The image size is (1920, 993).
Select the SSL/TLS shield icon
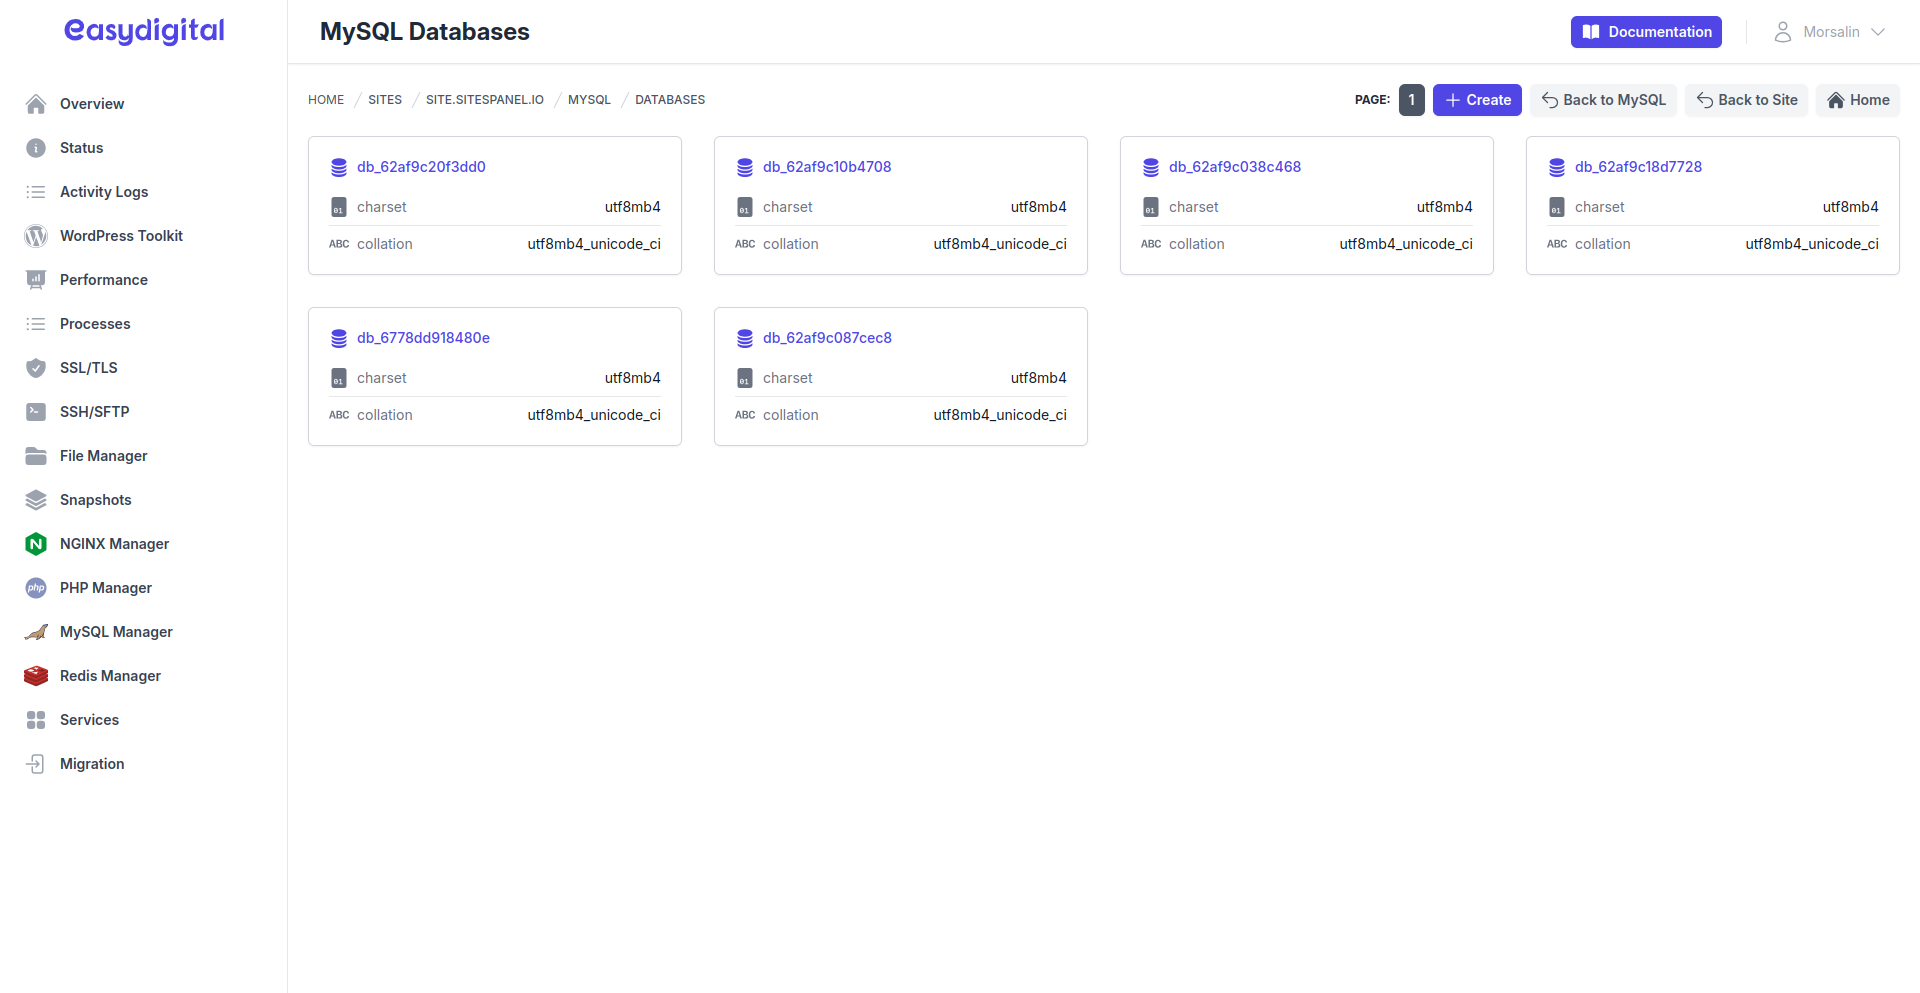[x=35, y=367]
